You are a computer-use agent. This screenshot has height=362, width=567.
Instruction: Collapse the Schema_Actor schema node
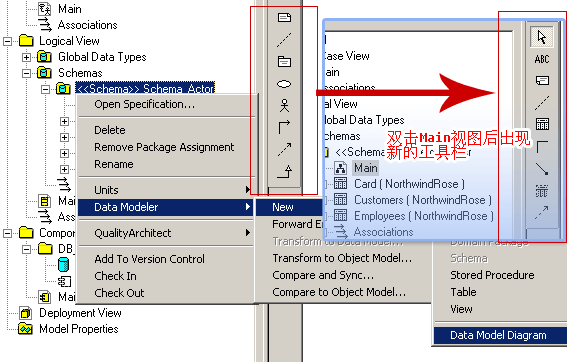[45, 89]
